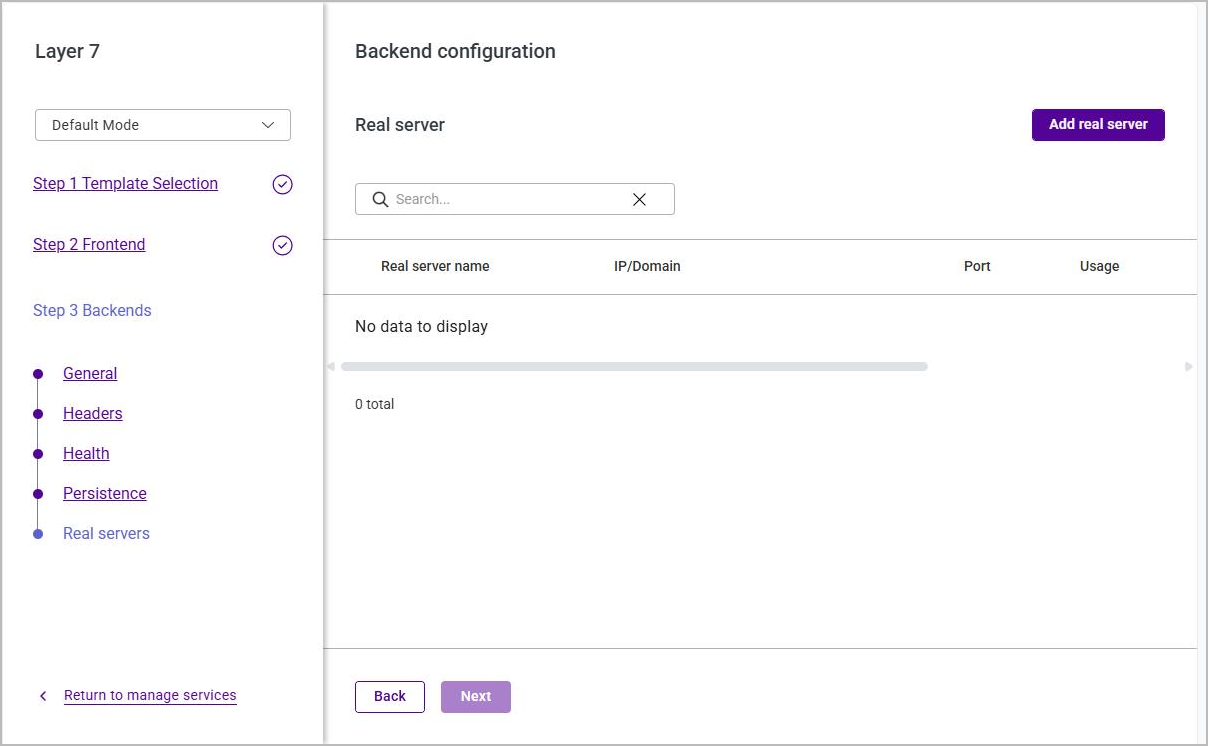Open the Default Mode dropdown
Viewport: 1208px width, 746px height.
point(163,125)
